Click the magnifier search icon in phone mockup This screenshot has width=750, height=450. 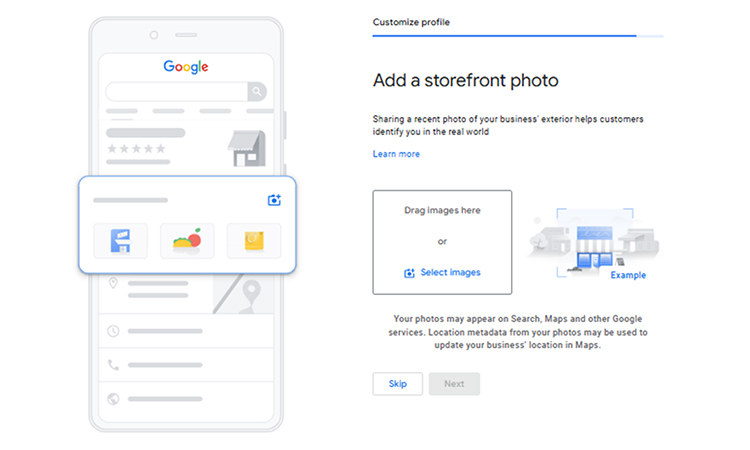[257, 91]
